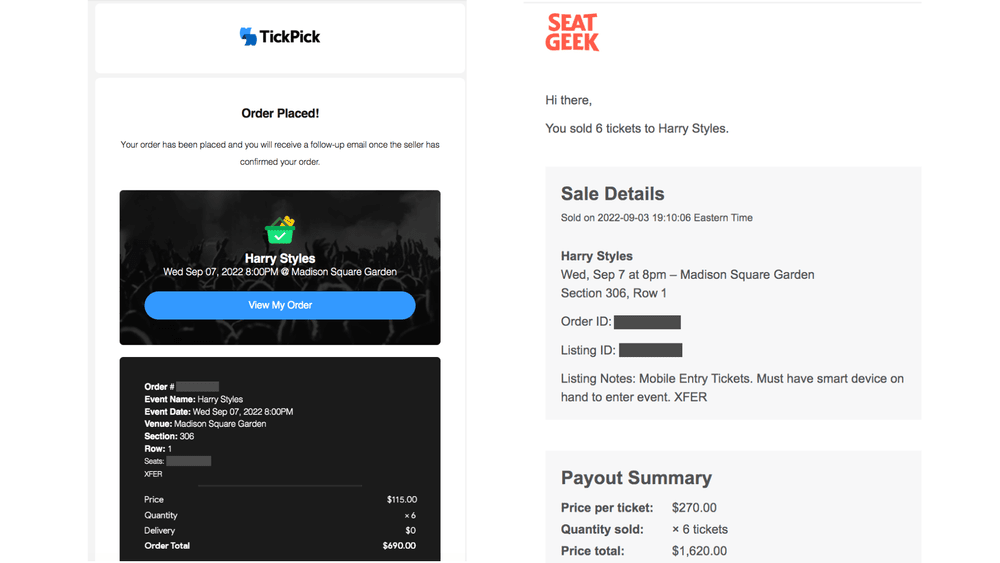Screen dimensions: 1000x563
Task: Click Harry Styles title in dark banner
Action: click(x=280, y=259)
